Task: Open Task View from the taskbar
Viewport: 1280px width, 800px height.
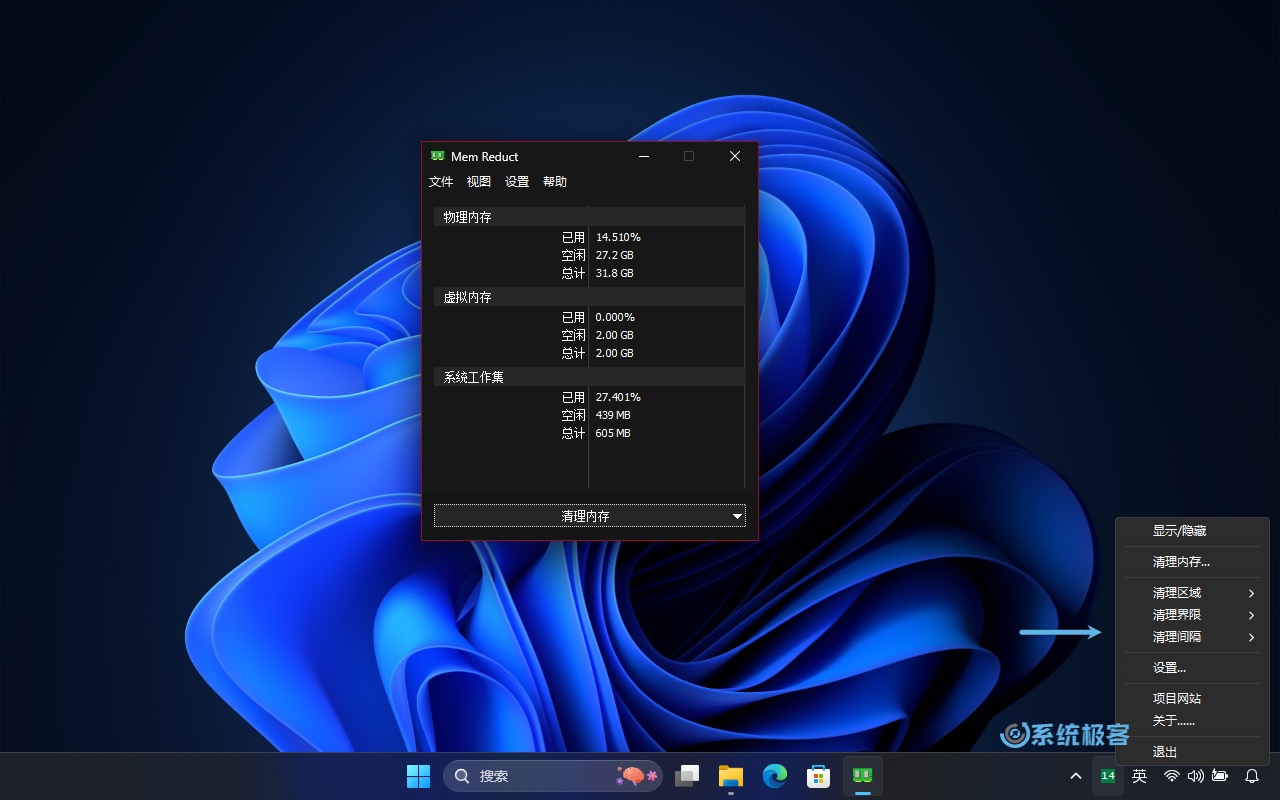Action: coord(687,776)
